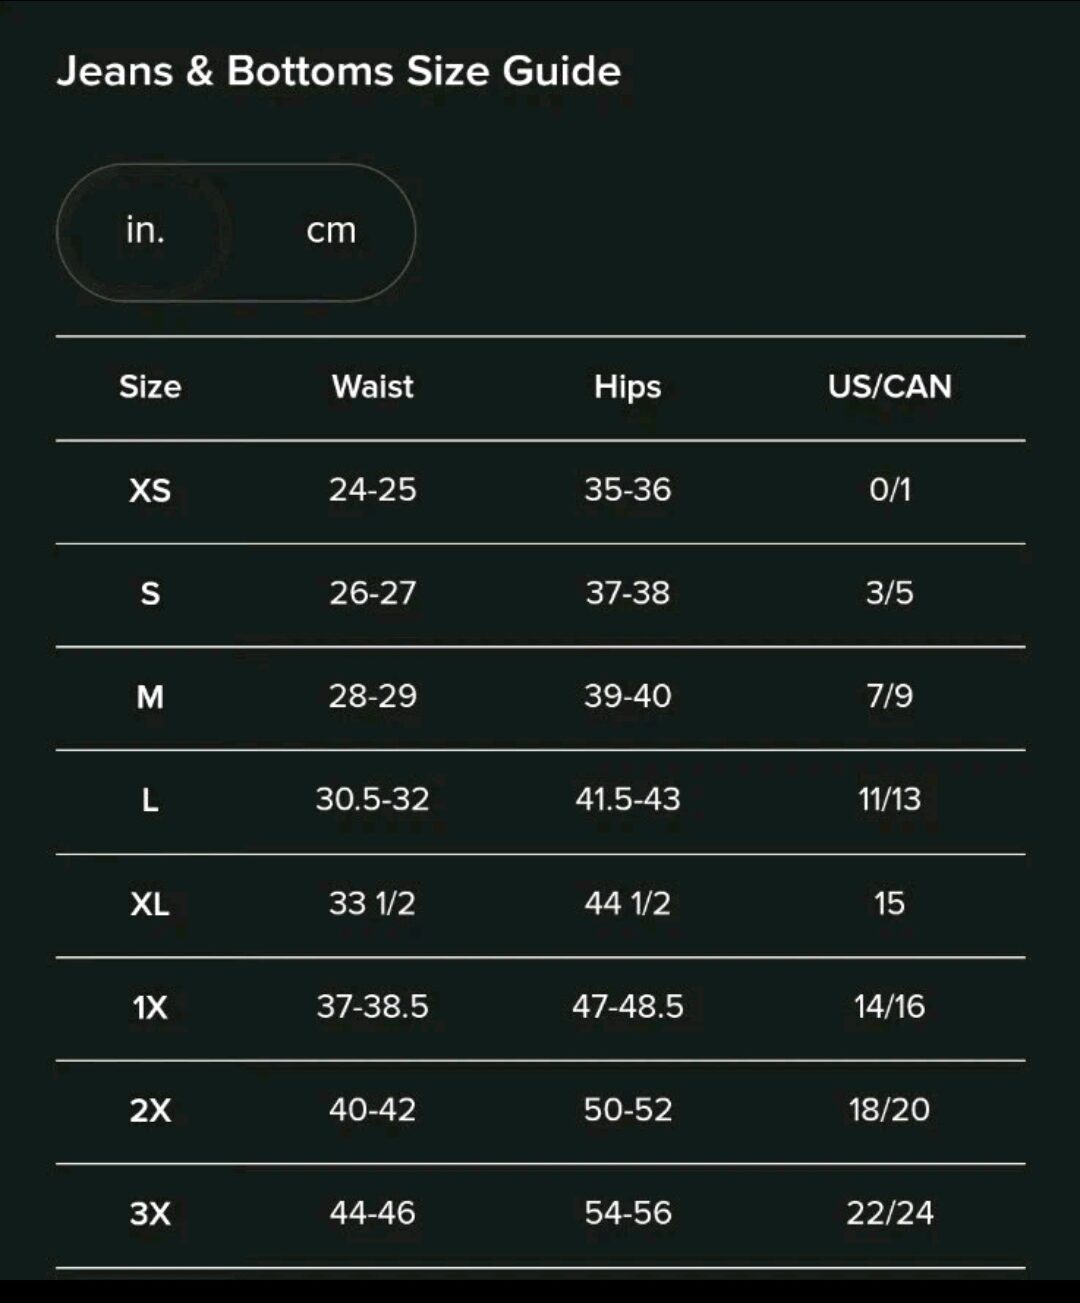Select the 40-42 waist measurement
The width and height of the screenshot is (1080, 1303).
coord(372,1110)
